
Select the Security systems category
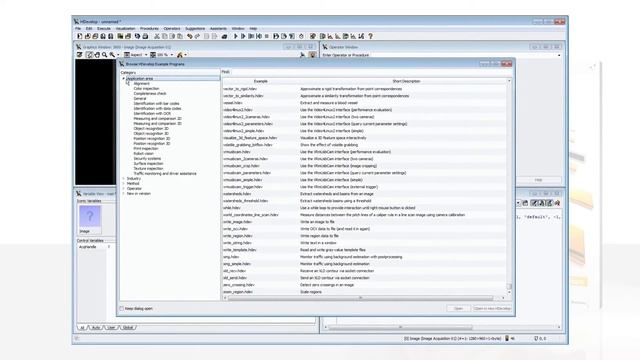[147, 158]
